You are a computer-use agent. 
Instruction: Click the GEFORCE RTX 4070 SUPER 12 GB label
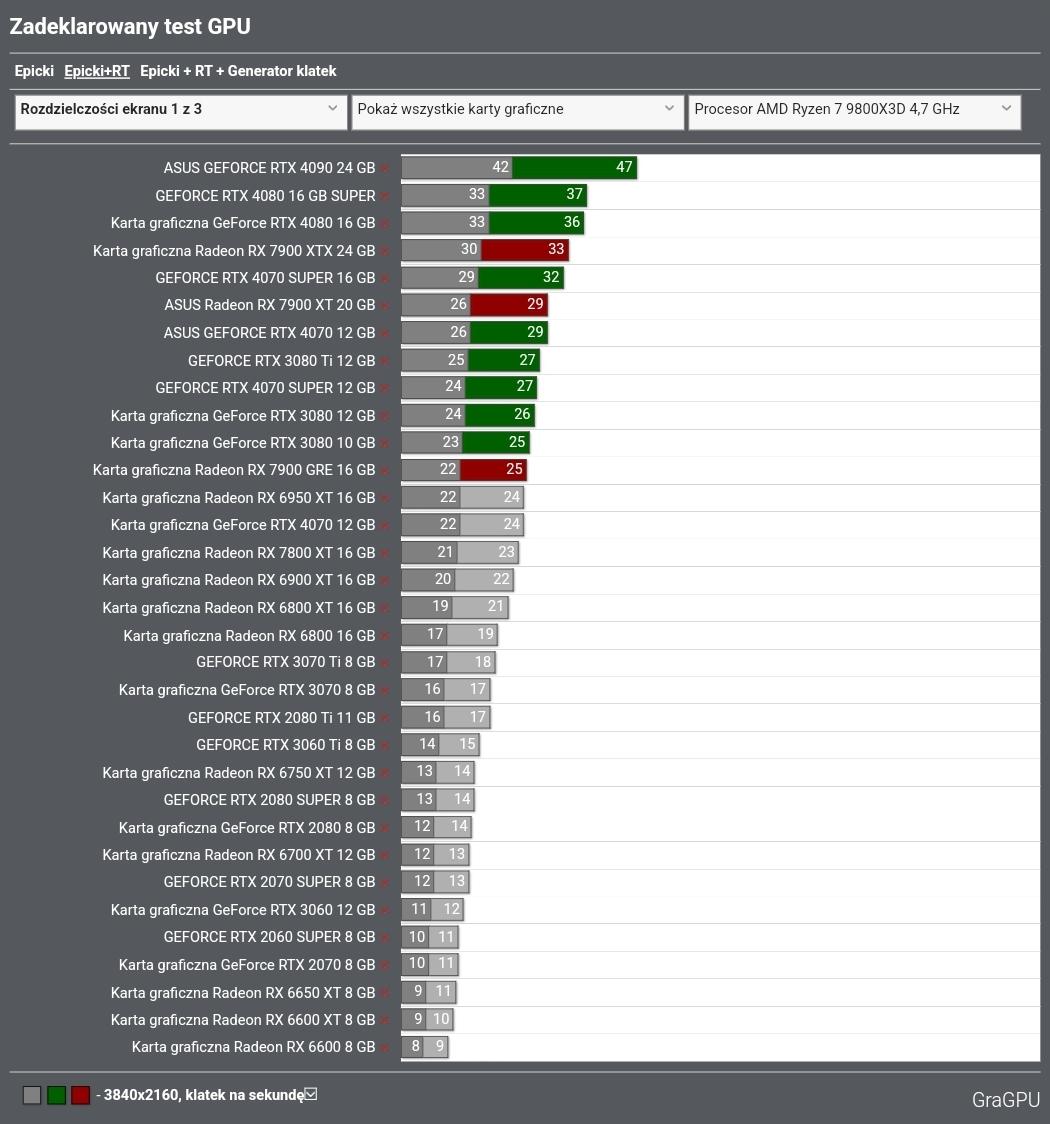coord(265,388)
